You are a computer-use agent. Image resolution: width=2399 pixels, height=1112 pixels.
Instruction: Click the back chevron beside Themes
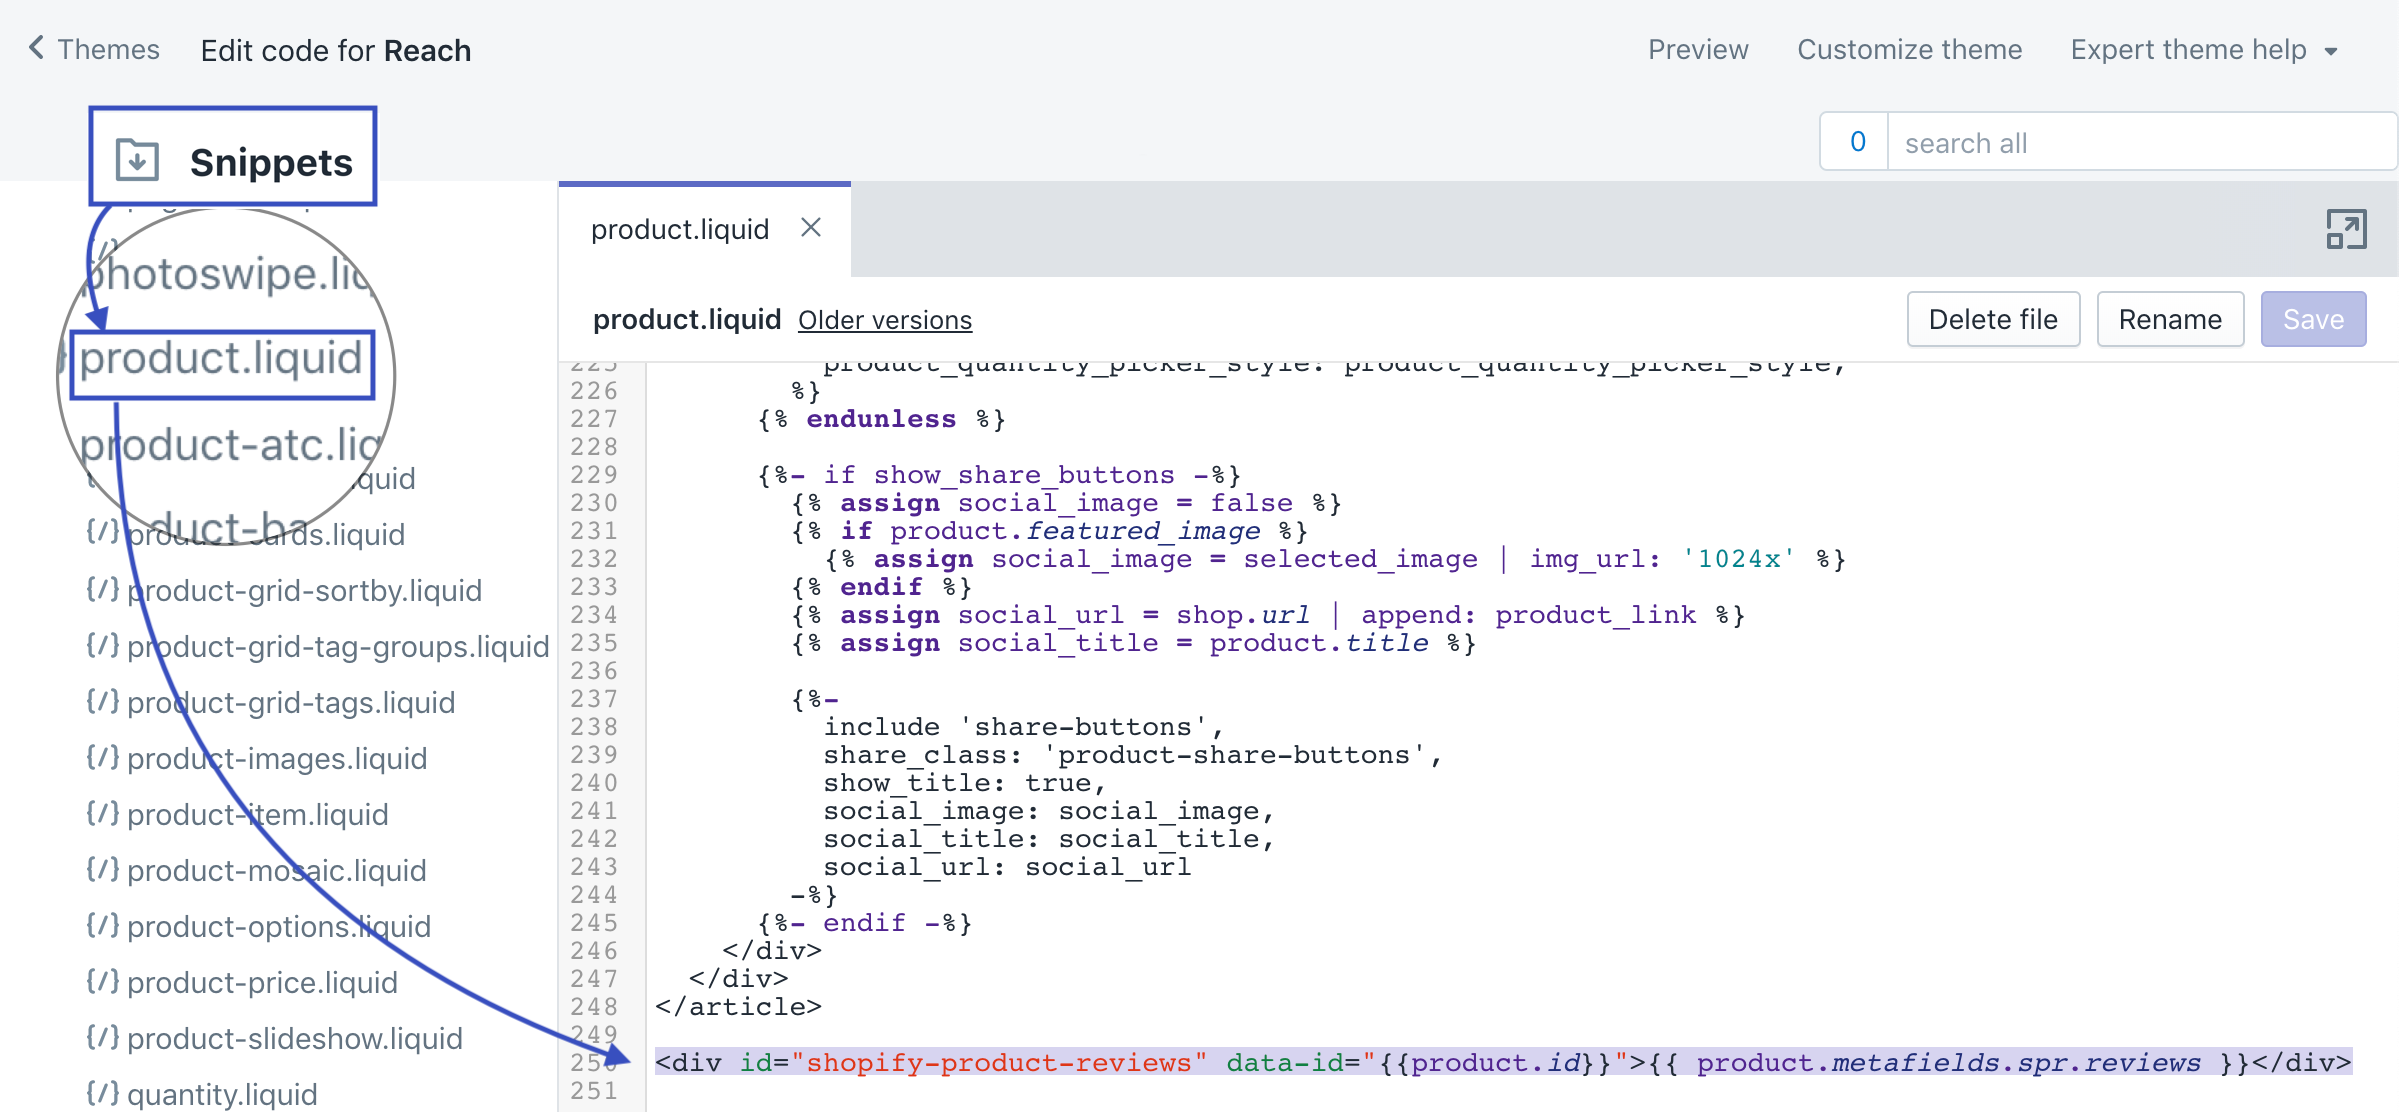point(36,48)
